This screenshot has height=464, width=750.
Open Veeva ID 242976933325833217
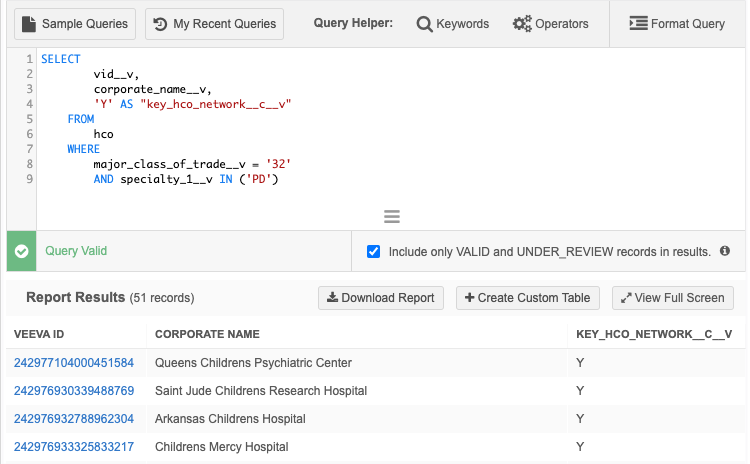point(74,446)
